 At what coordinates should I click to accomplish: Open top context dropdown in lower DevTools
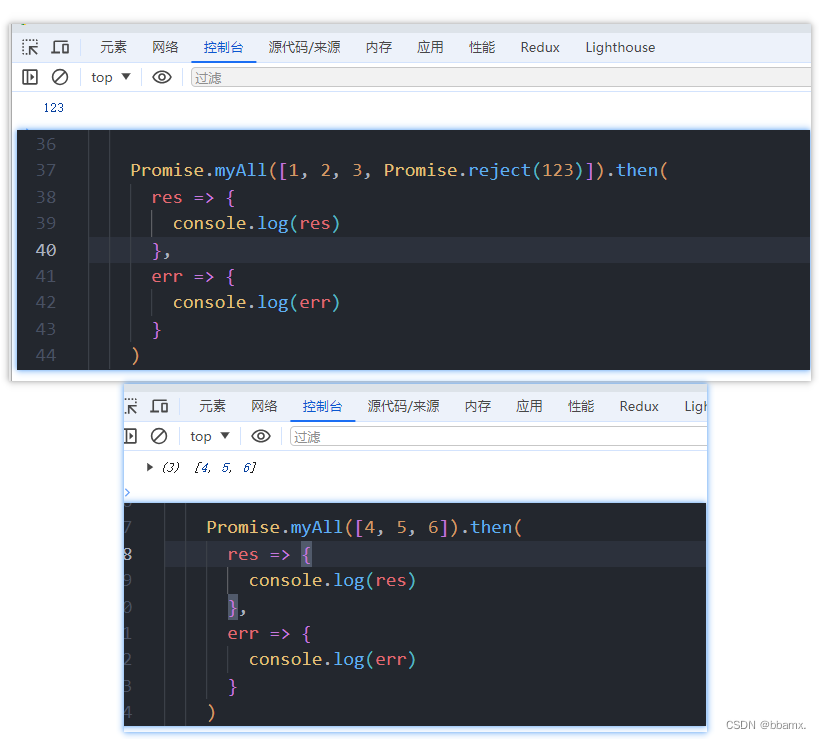click(x=209, y=436)
